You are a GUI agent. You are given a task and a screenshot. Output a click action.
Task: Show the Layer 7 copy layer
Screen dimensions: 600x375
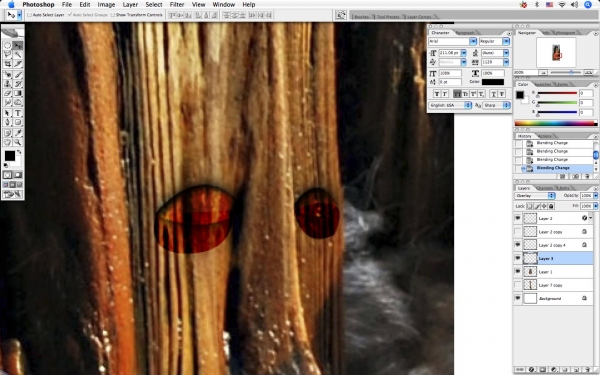518,285
